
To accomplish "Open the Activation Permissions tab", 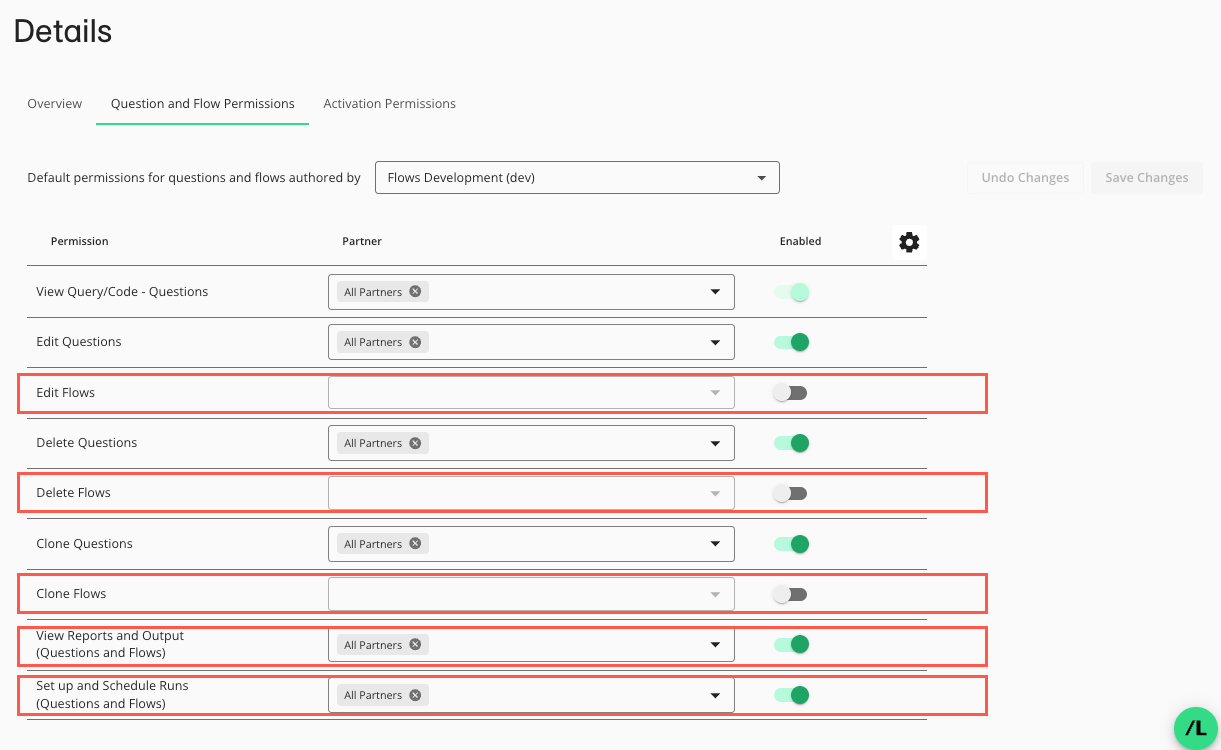I will coord(389,104).
